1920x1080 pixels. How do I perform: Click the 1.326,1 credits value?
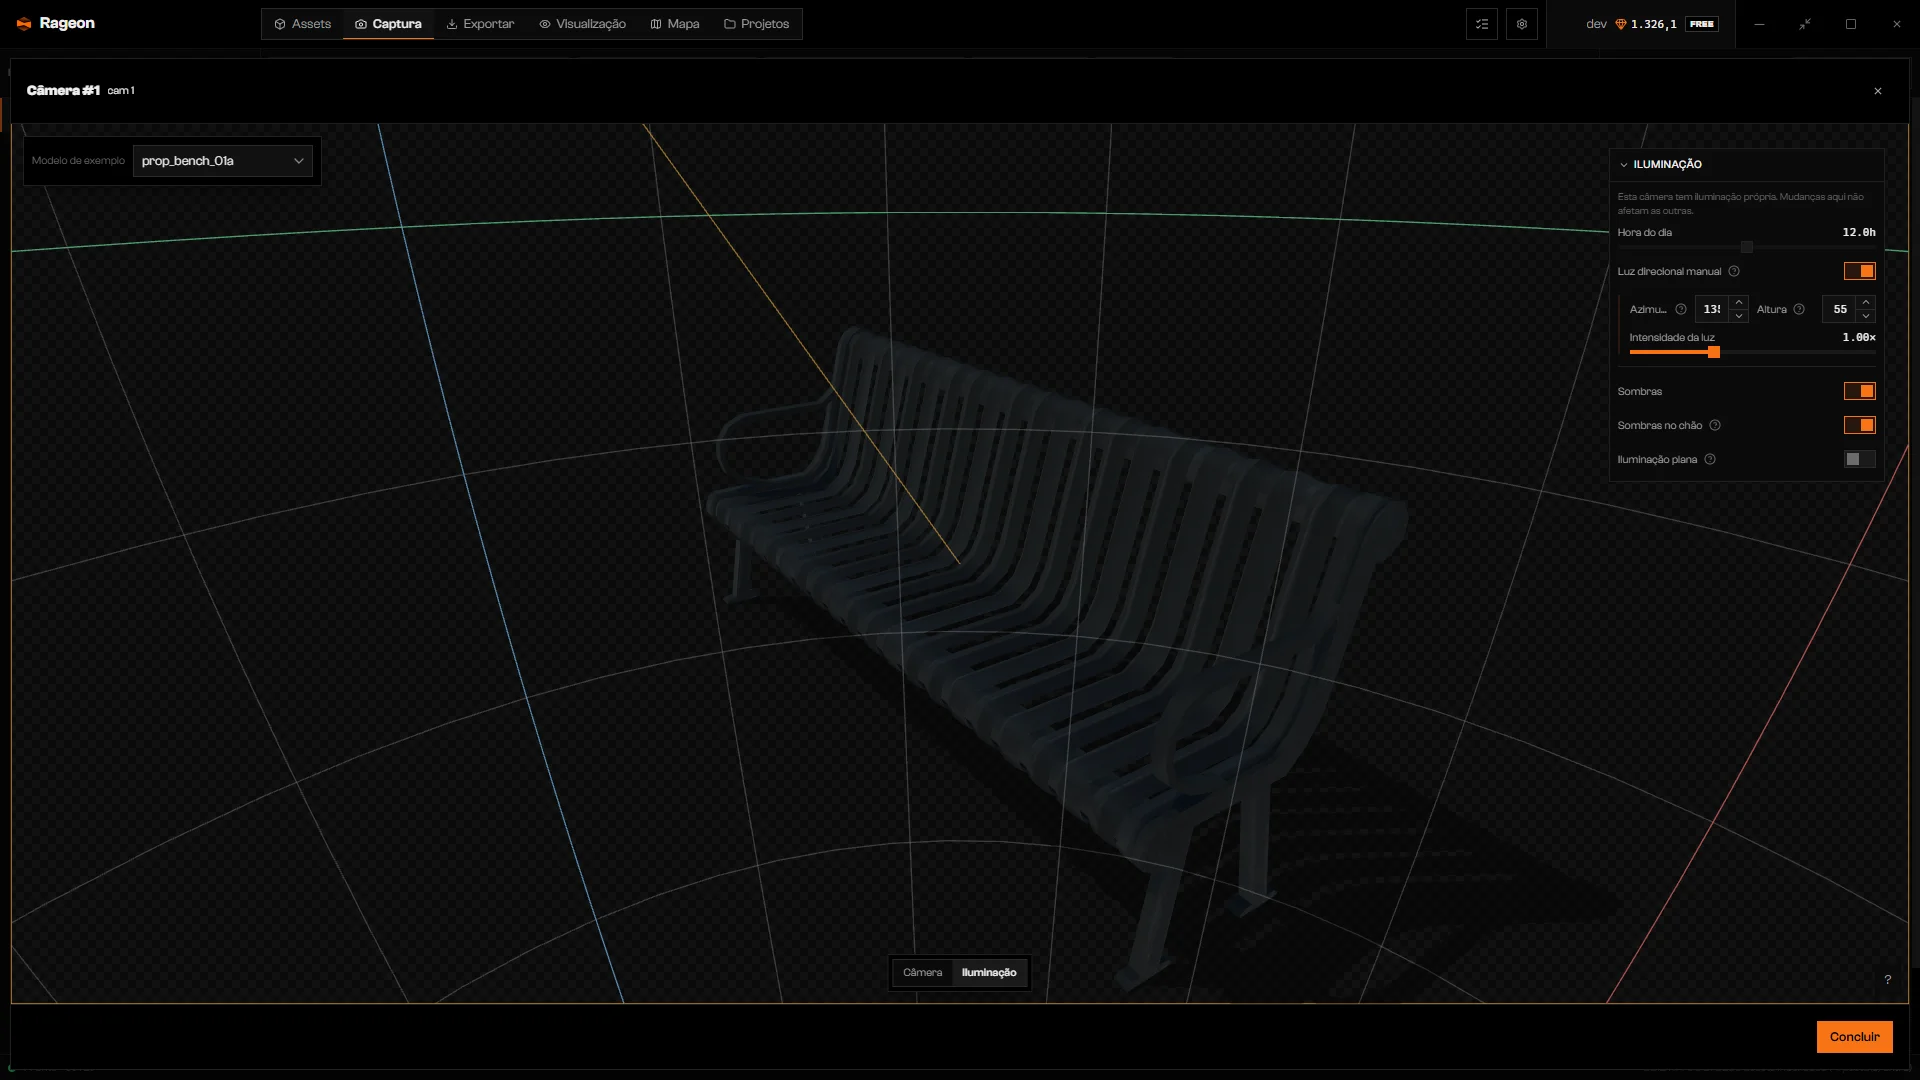(x=1654, y=24)
